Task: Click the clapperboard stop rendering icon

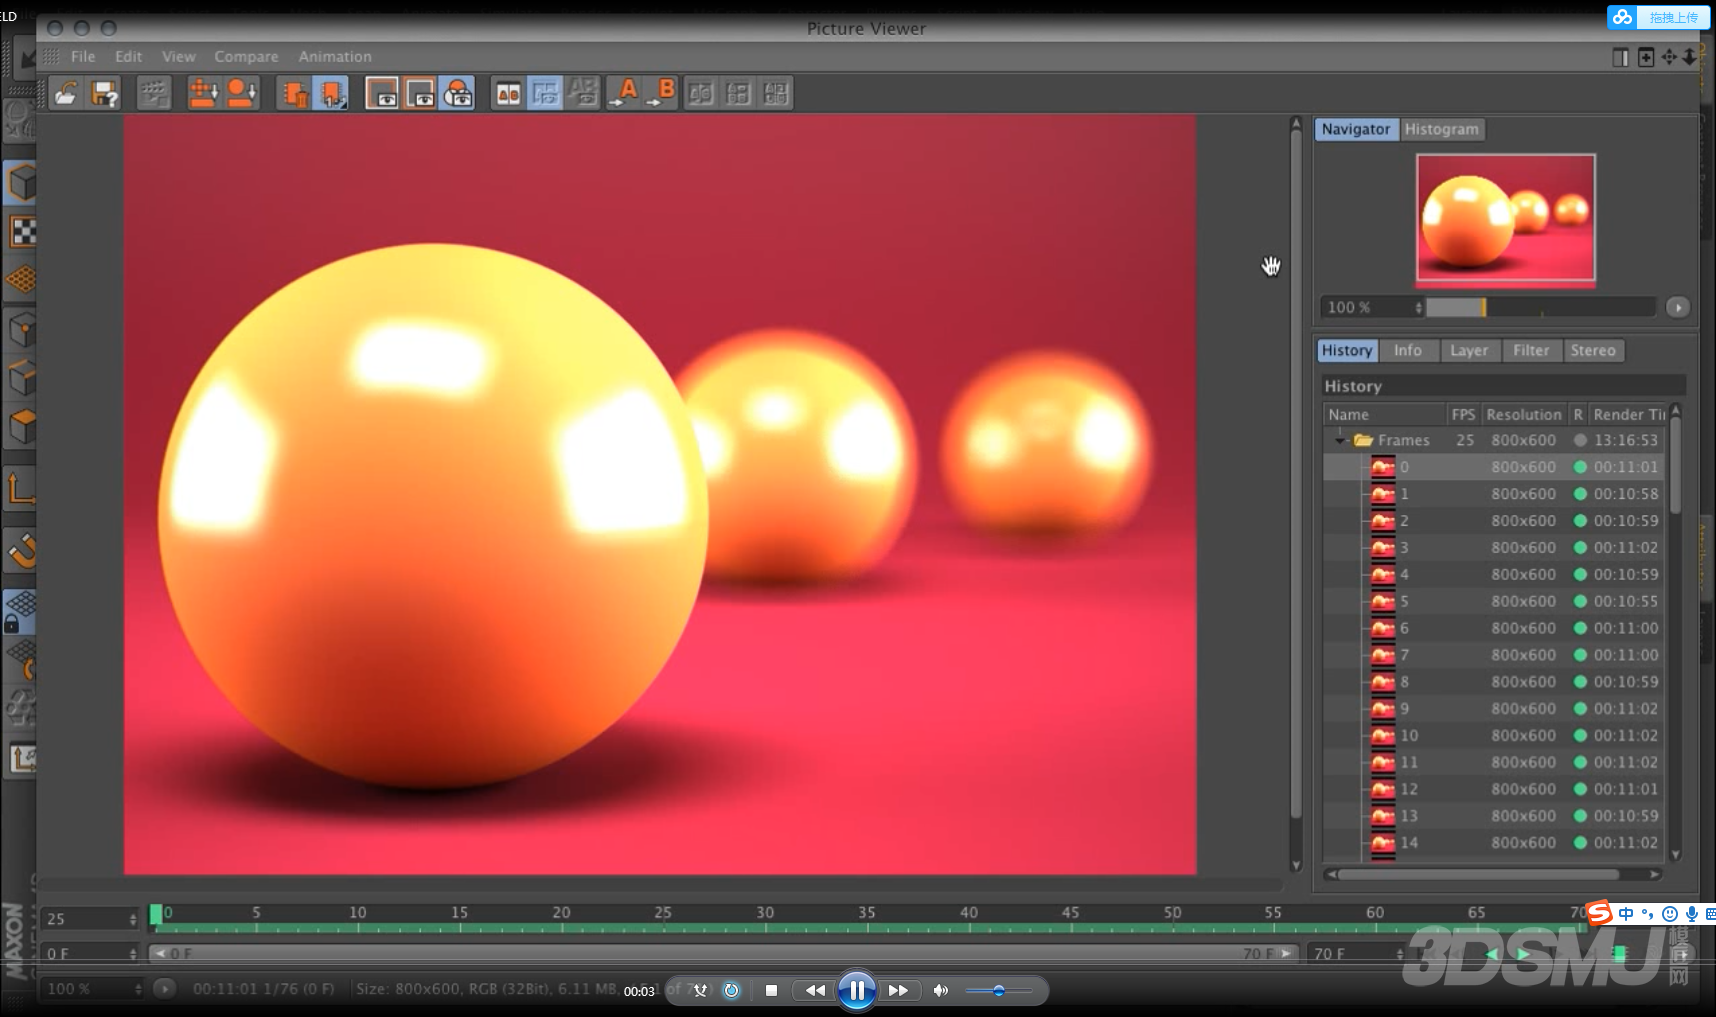Action: (153, 93)
